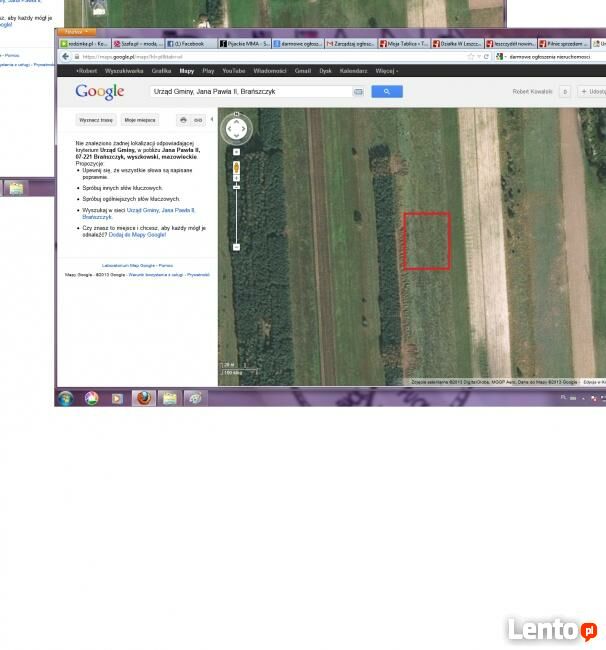Open +Robert in the Google bar
This screenshot has width=606, height=650.
coord(86,71)
